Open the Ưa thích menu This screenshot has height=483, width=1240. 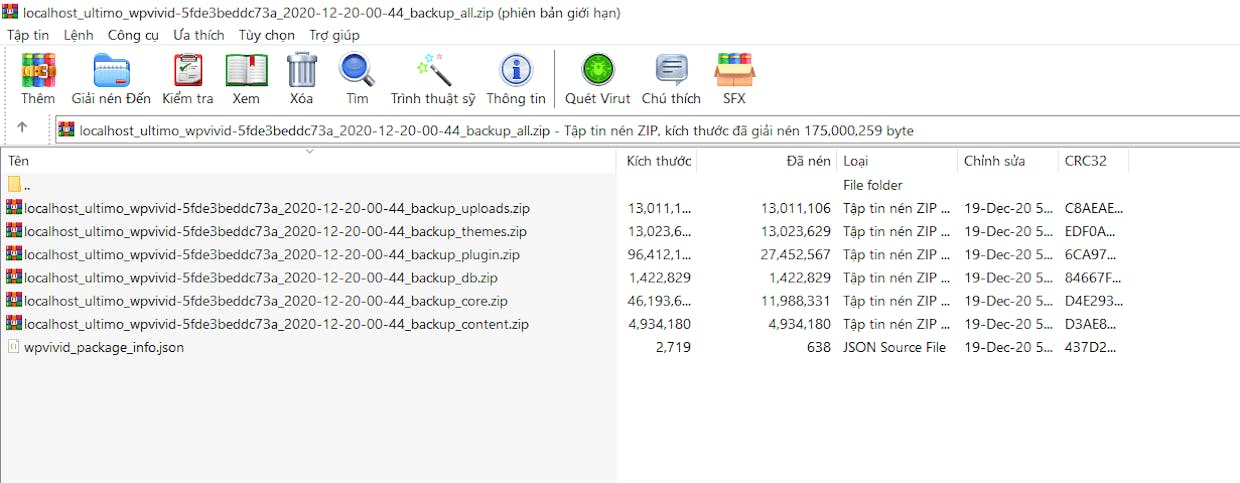coord(199,35)
